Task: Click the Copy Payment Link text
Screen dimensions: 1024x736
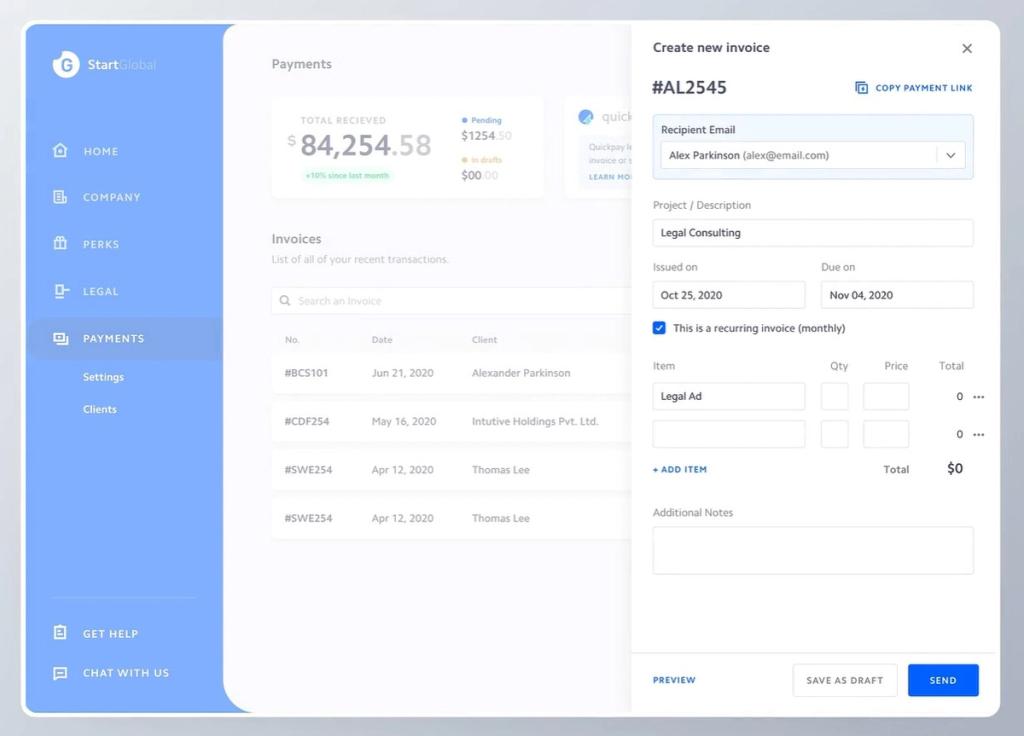Action: pos(923,88)
